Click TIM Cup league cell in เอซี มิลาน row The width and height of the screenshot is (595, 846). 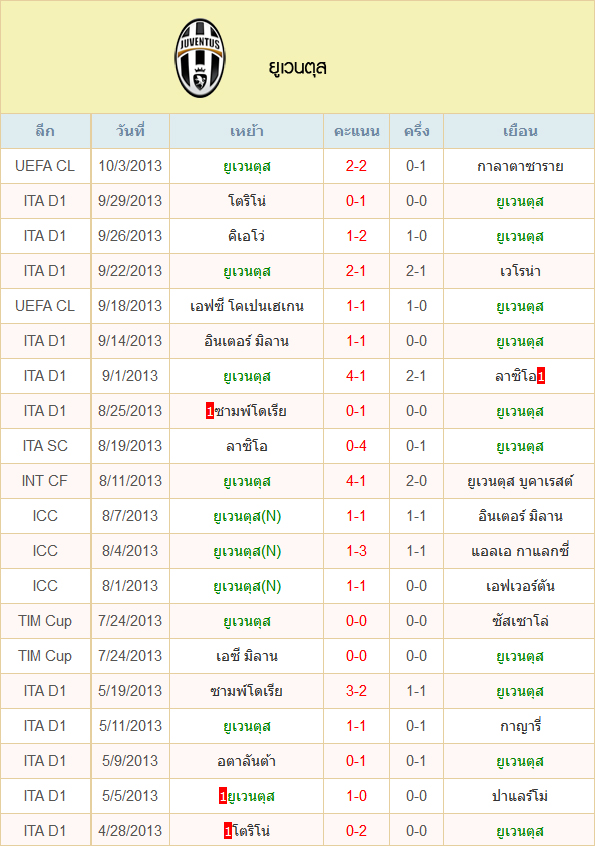pos(45,656)
